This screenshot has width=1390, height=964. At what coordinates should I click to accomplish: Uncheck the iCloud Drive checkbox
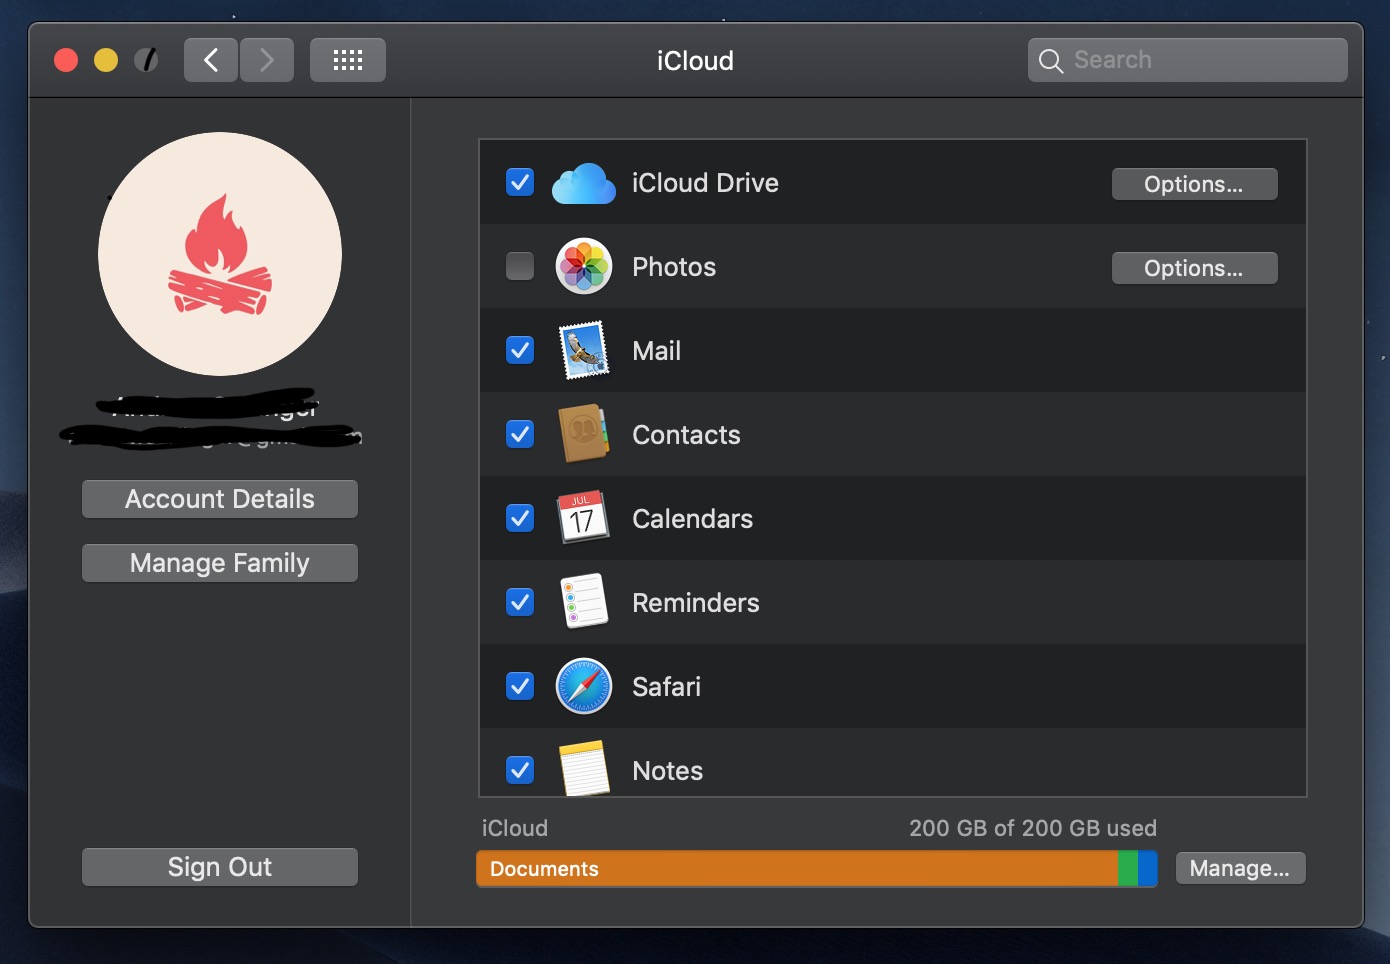(x=520, y=183)
